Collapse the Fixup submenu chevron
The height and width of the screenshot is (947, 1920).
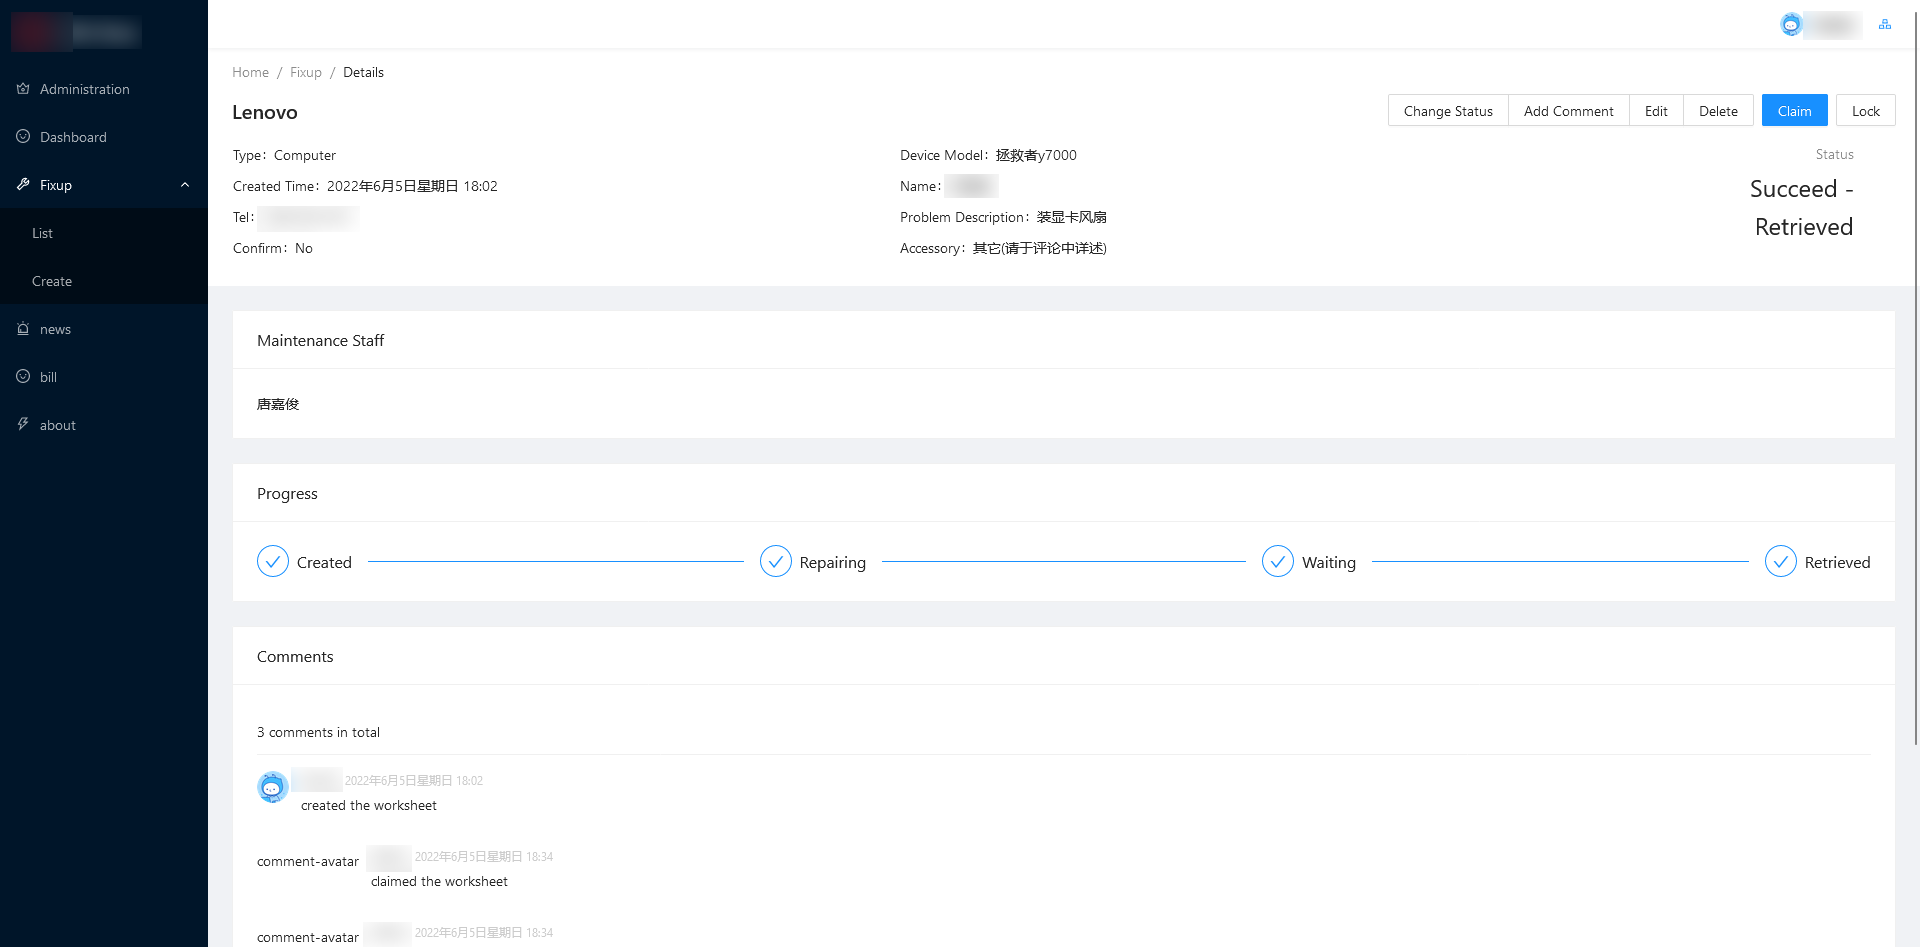[185, 185]
